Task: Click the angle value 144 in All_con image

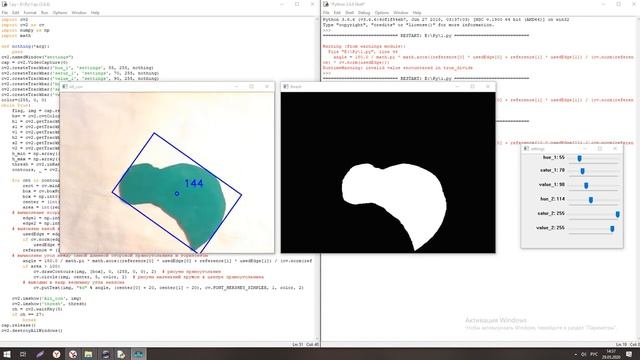Action: tap(194, 184)
